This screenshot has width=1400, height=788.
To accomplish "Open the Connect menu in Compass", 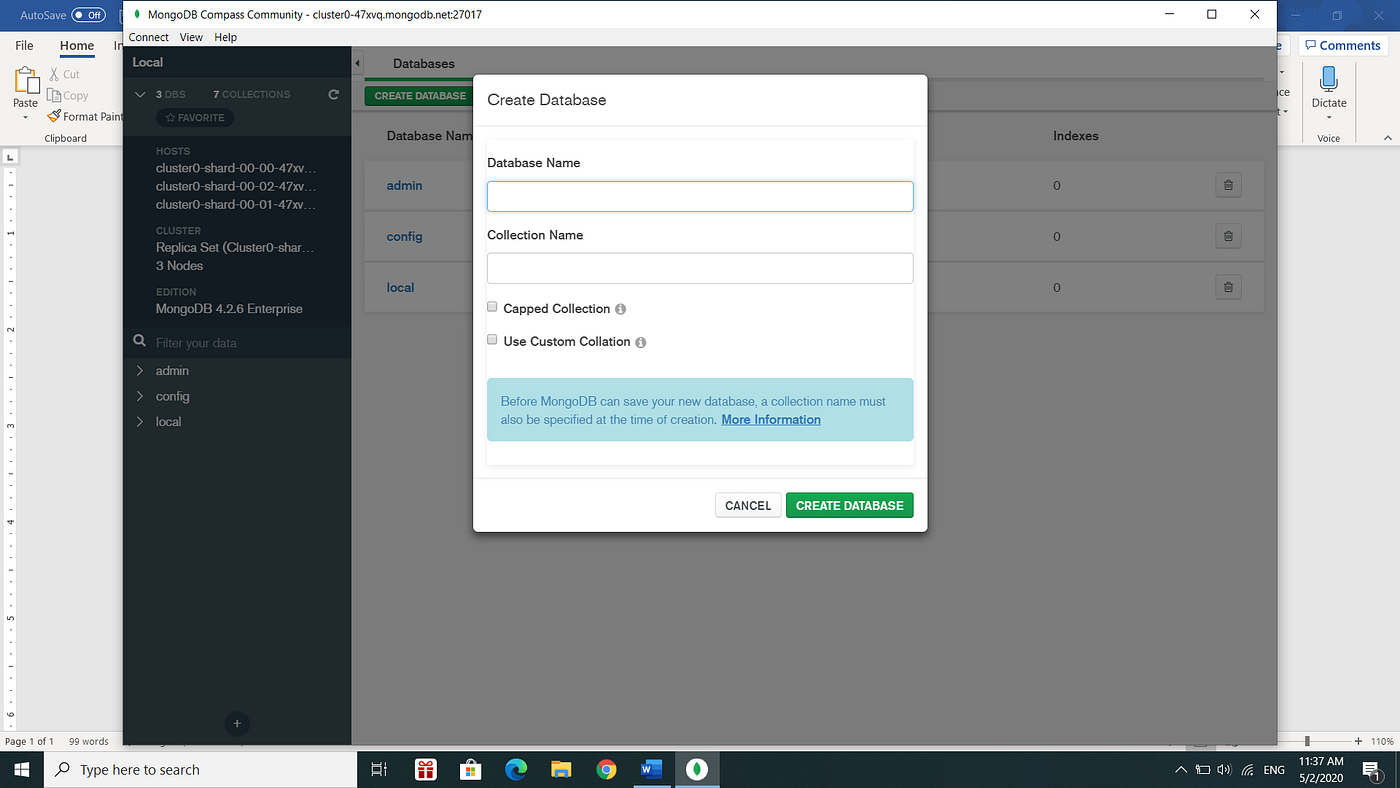I will (148, 37).
